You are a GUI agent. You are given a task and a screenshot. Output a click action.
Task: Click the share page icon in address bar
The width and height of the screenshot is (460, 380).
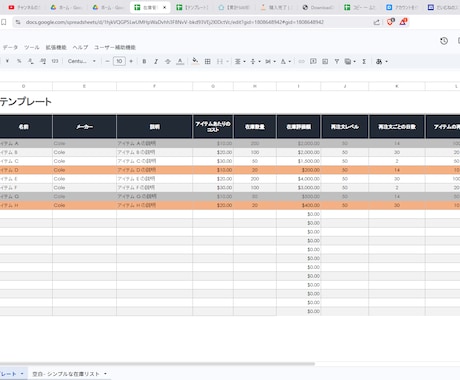(376, 22)
